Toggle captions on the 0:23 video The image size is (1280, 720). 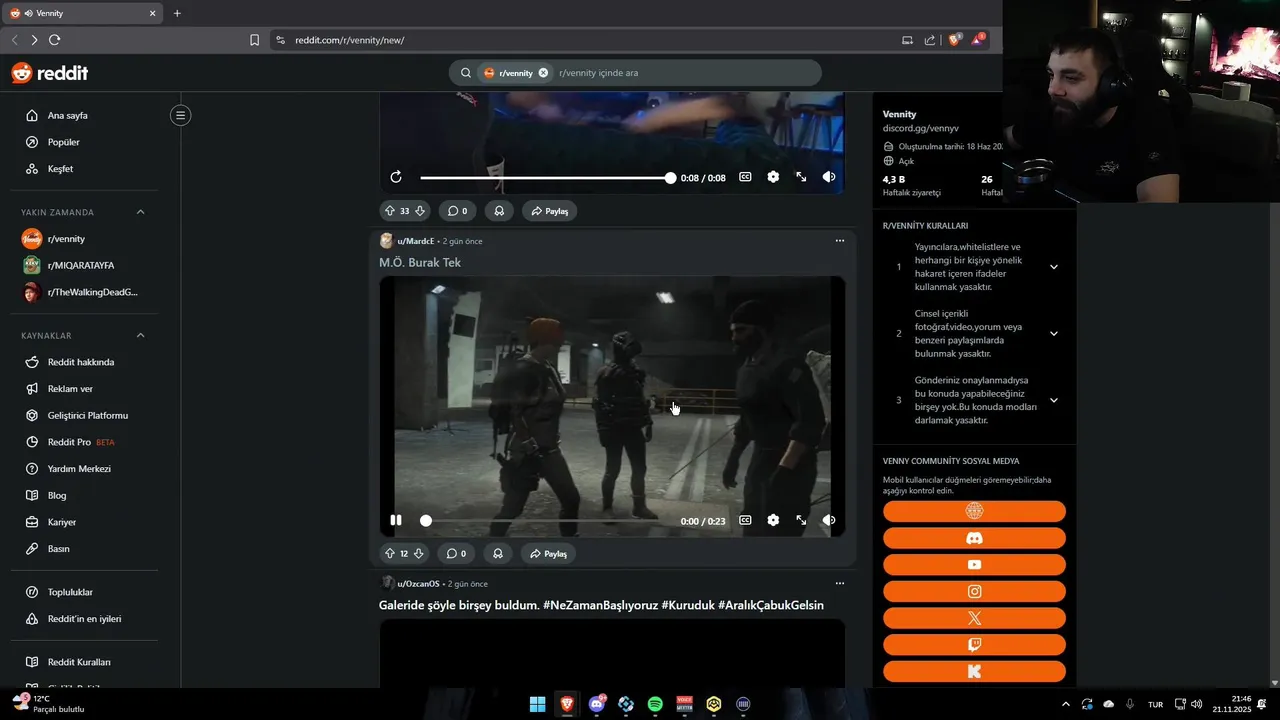pos(745,520)
